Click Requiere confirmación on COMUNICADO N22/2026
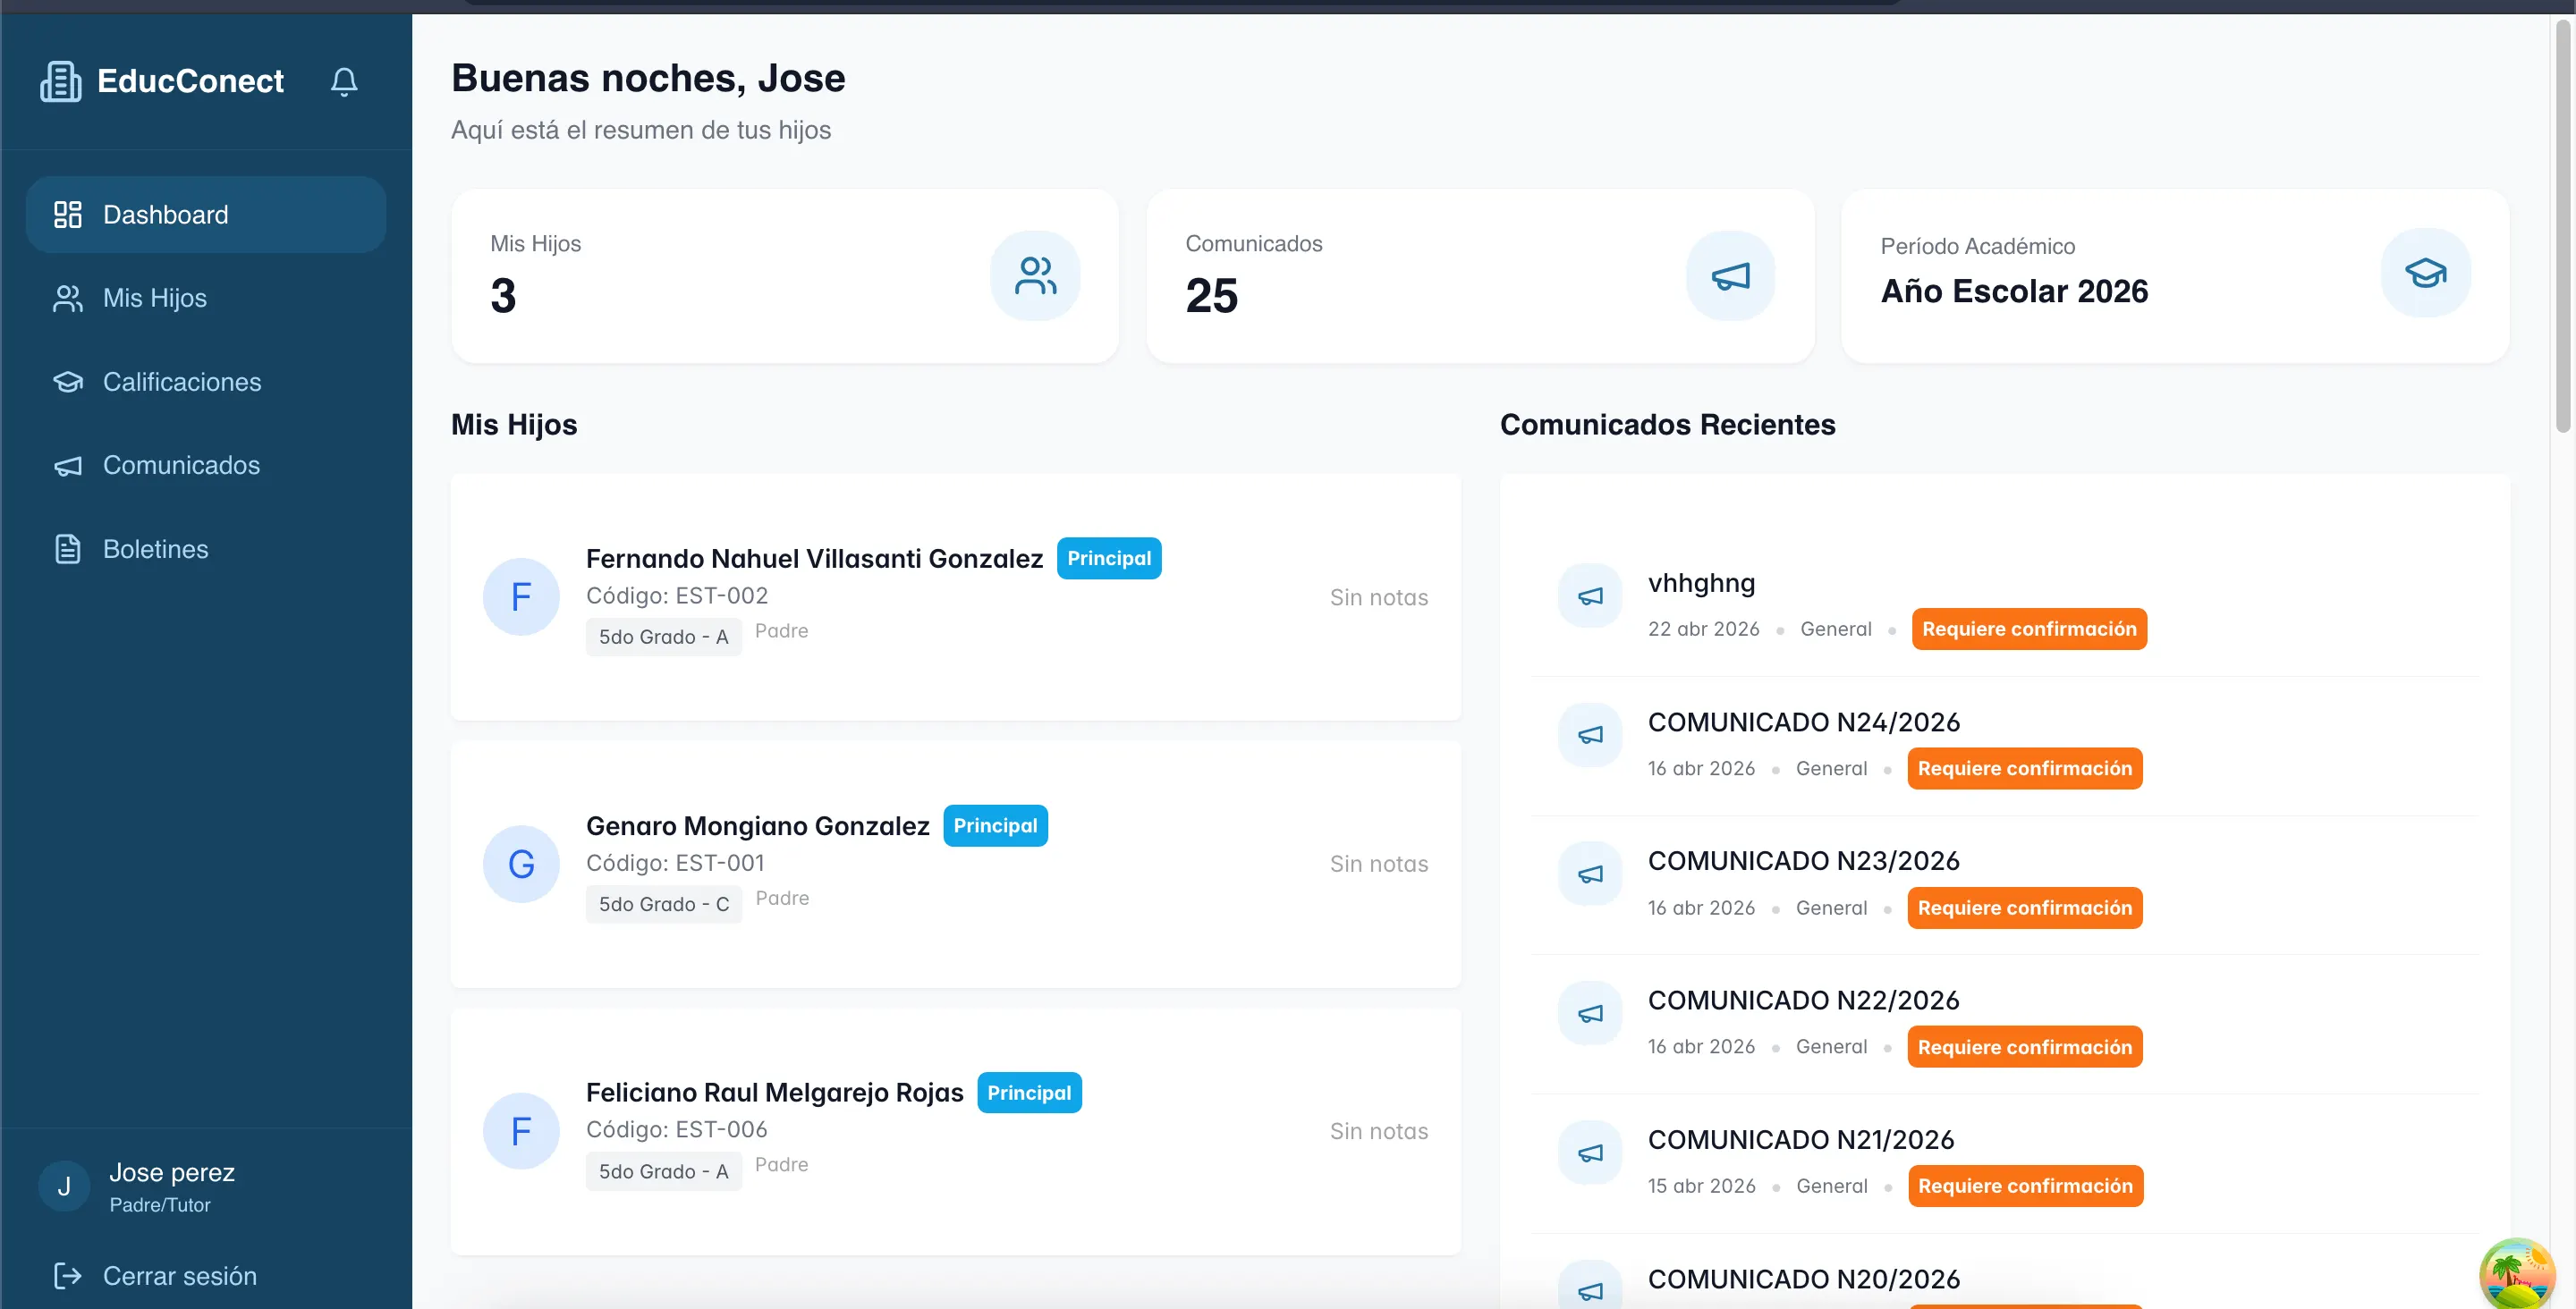The height and width of the screenshot is (1309, 2576). pos(2024,1047)
